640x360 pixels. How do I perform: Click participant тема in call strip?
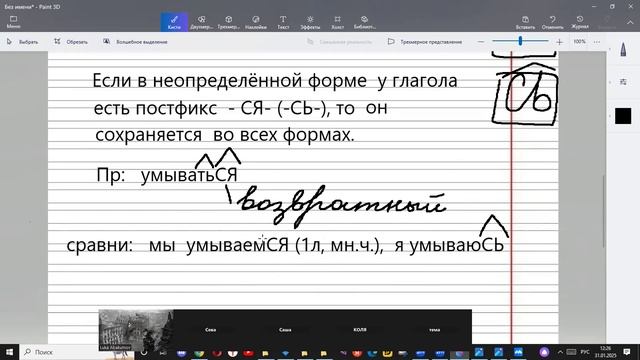tap(434, 329)
